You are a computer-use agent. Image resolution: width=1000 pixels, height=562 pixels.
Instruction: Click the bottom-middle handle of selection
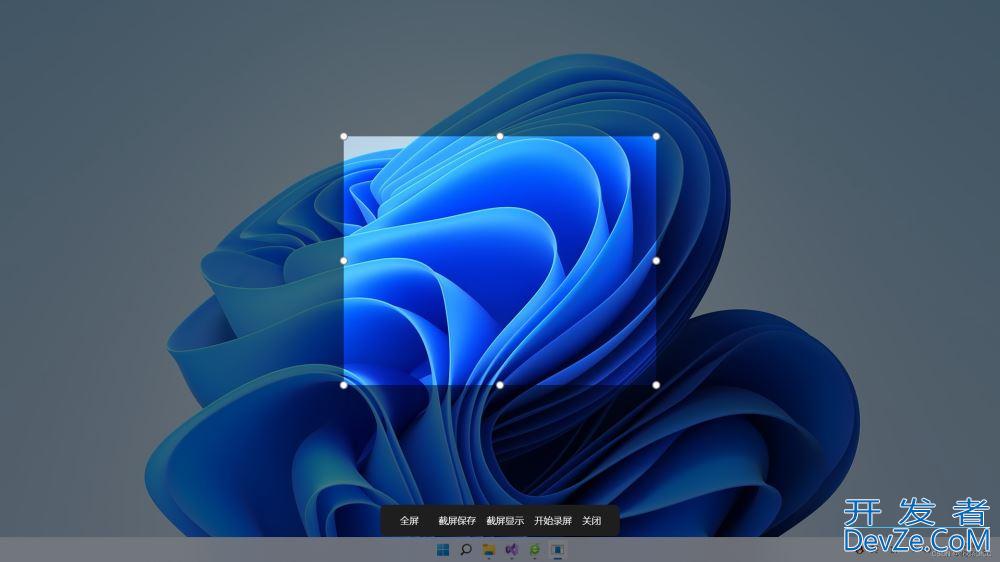click(x=500, y=385)
